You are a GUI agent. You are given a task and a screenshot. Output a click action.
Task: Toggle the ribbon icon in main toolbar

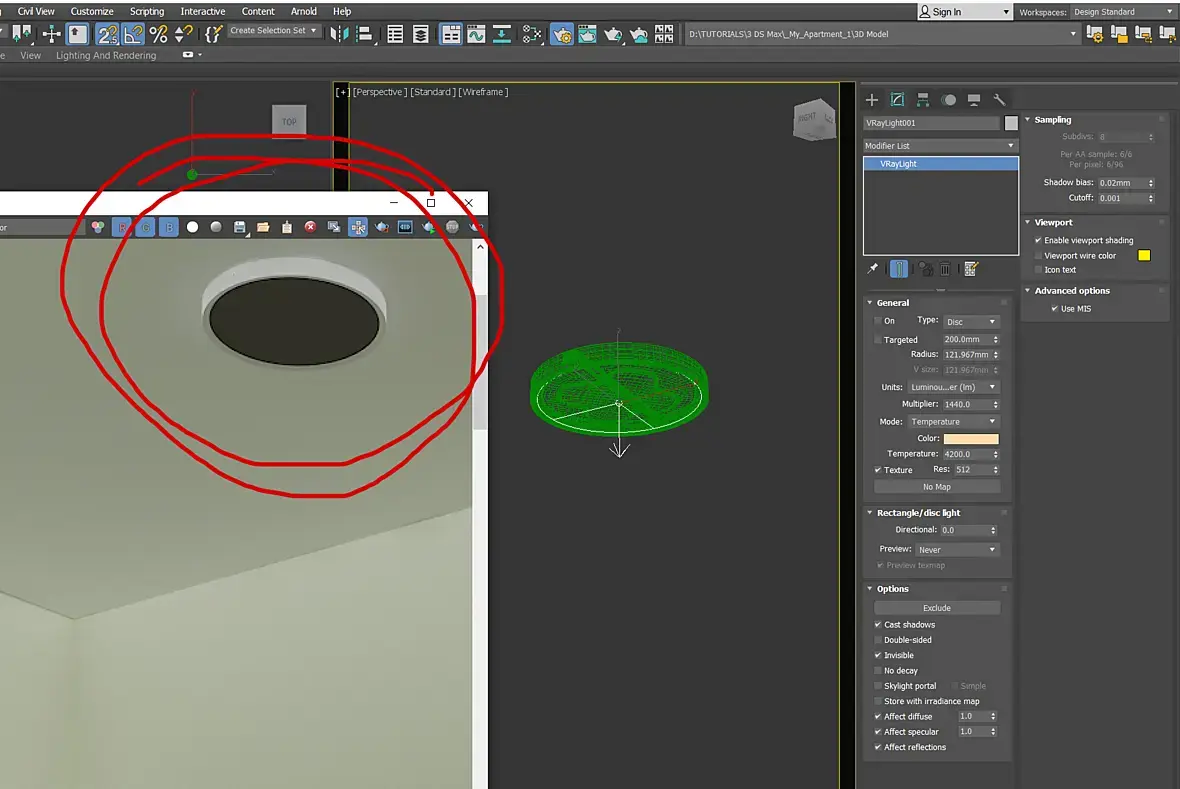[x=451, y=34]
